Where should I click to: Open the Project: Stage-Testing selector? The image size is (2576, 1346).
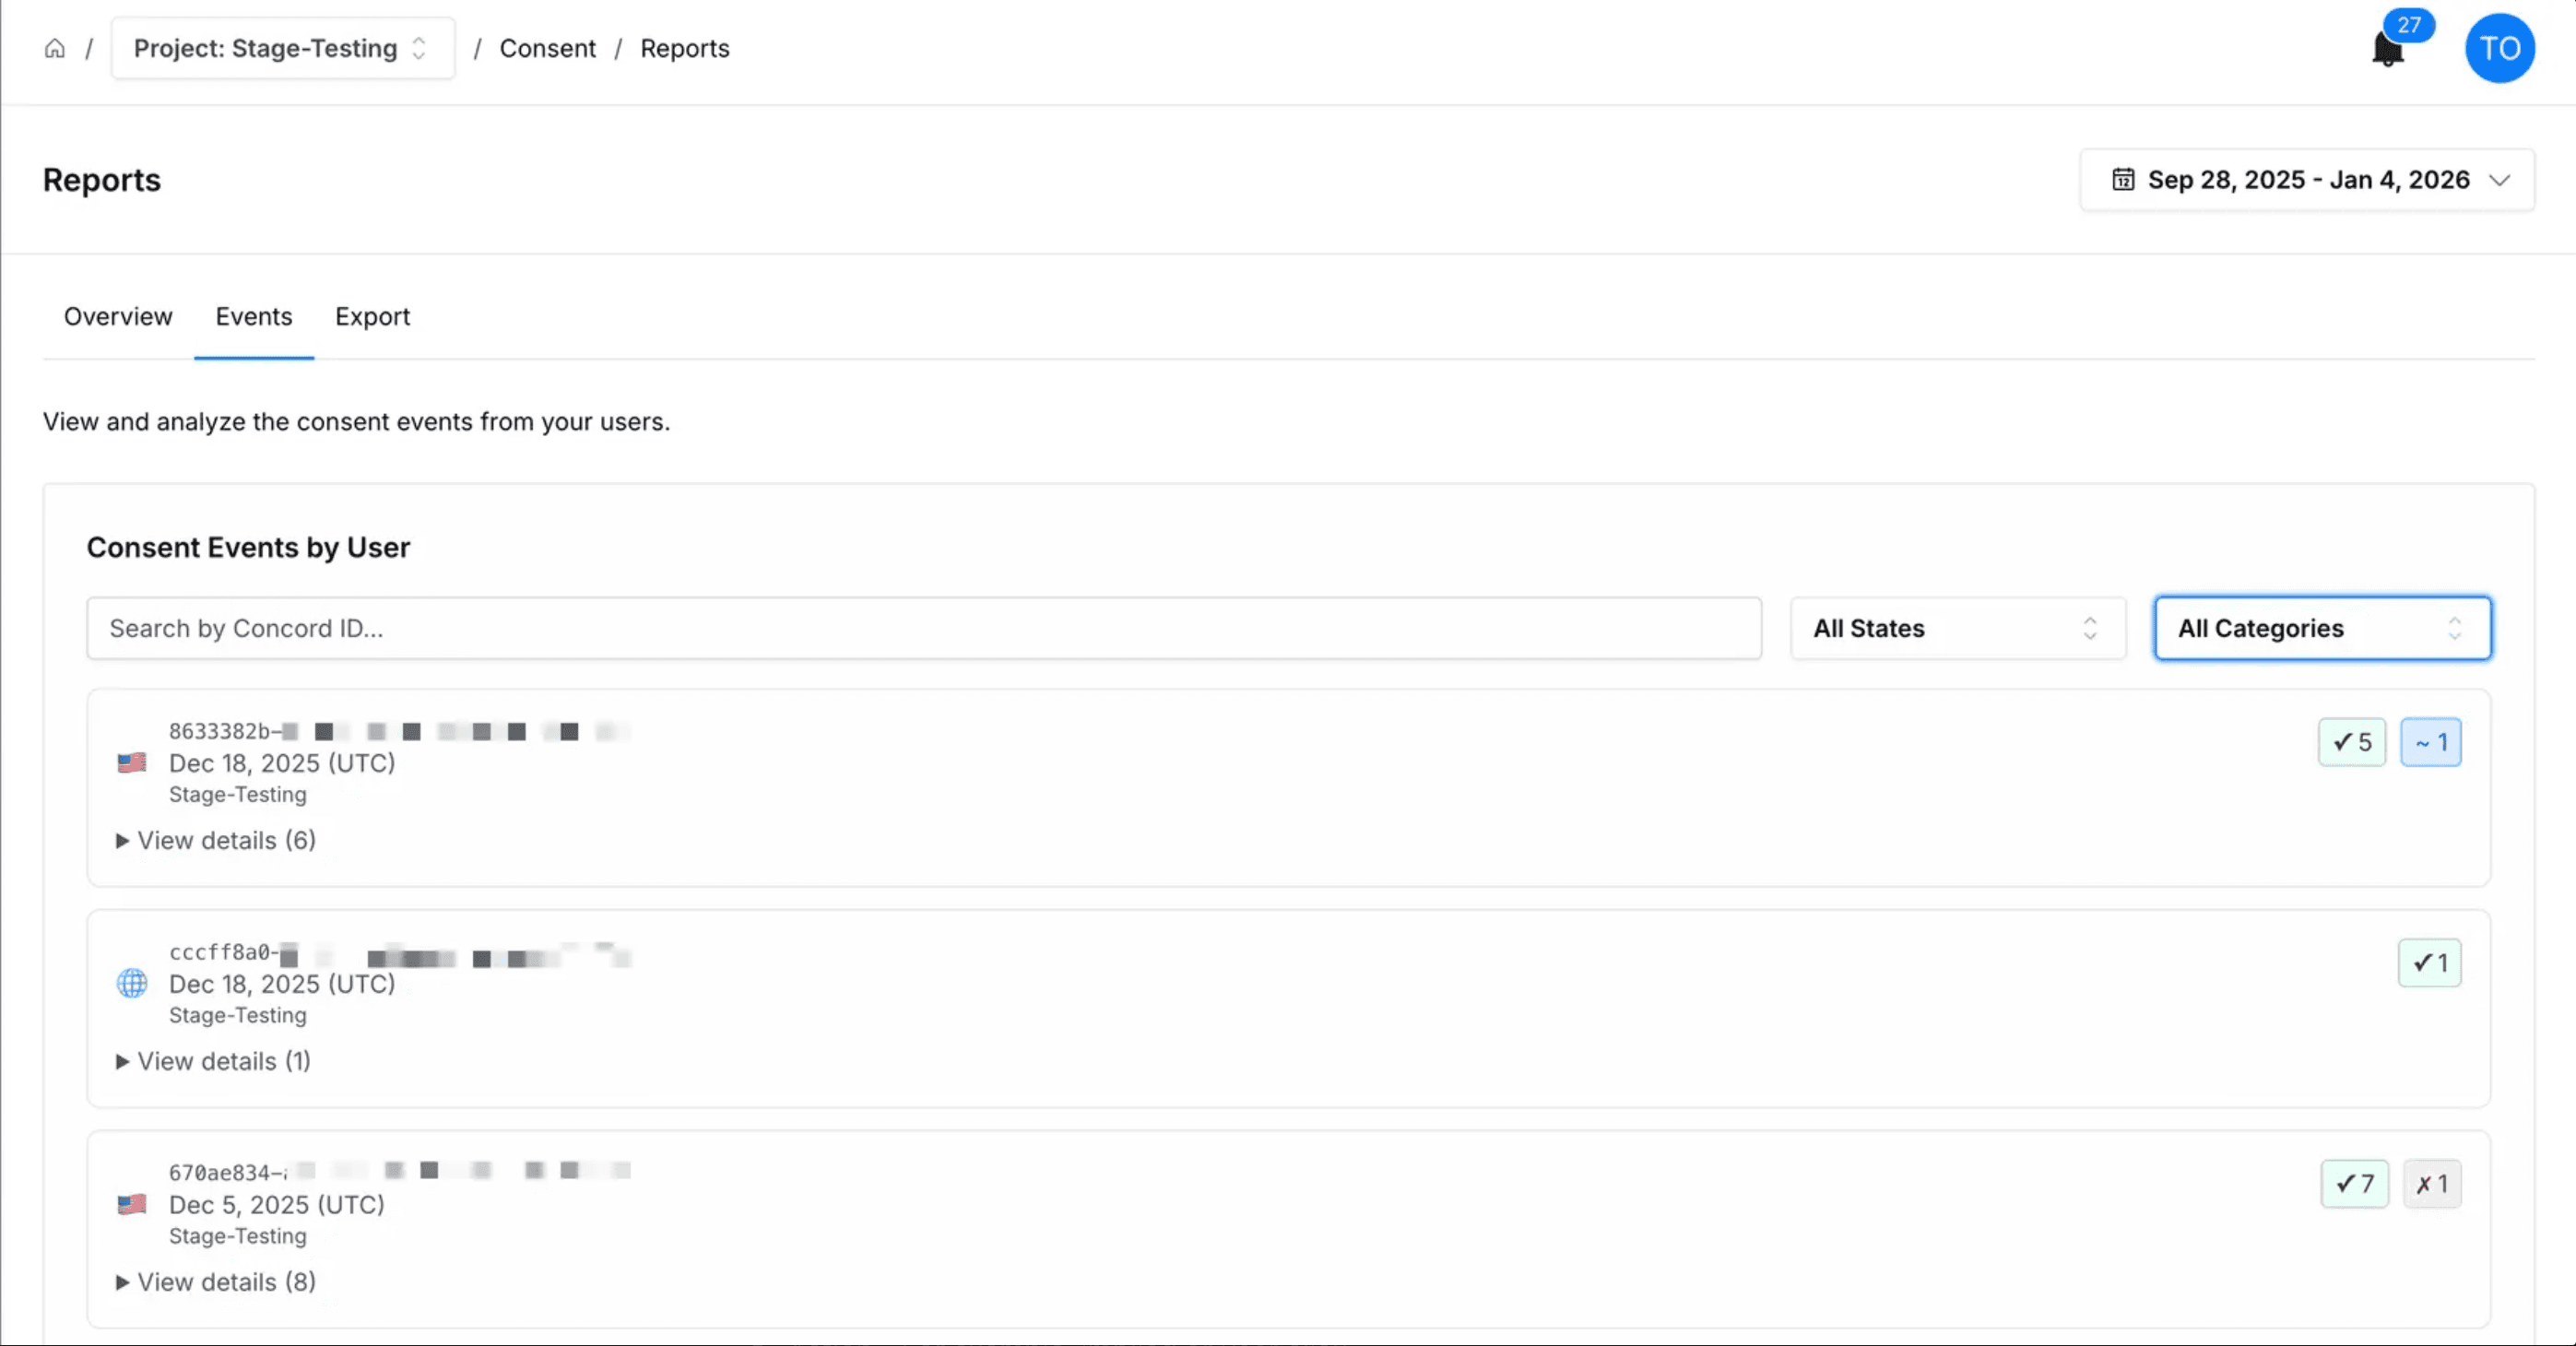282,48
